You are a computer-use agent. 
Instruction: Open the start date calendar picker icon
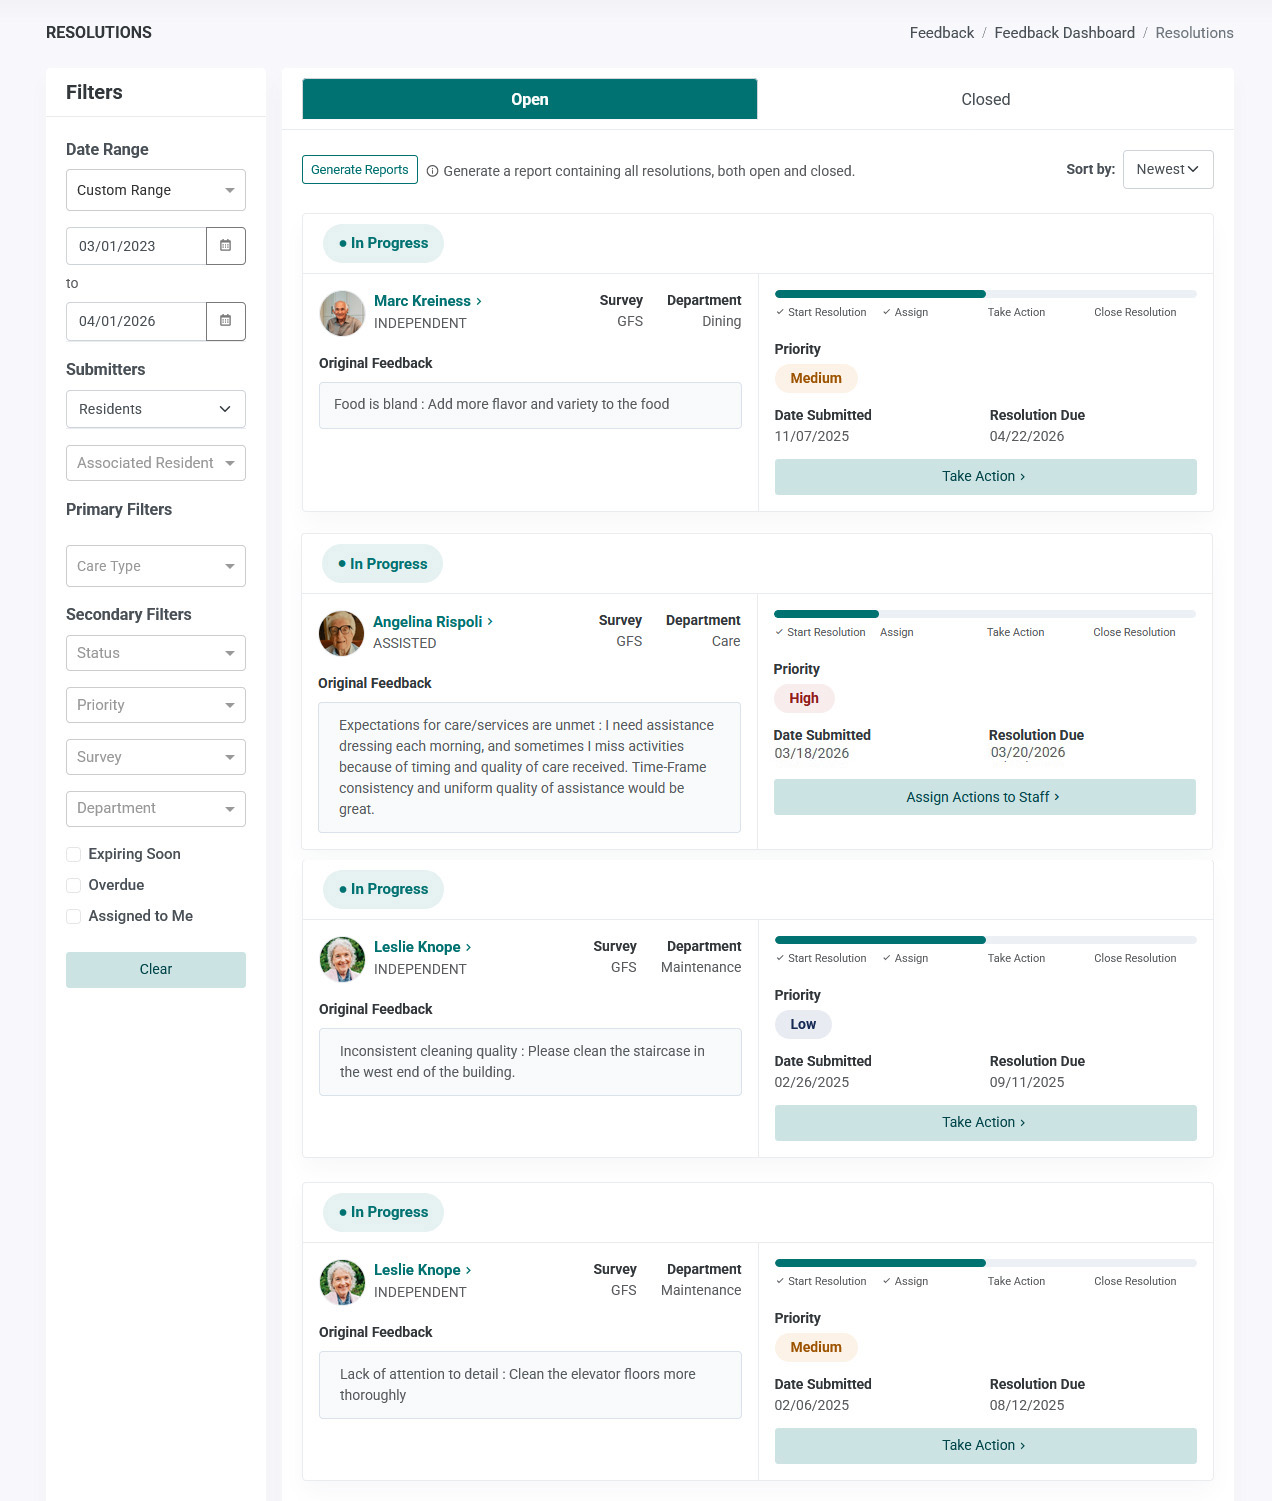226,246
